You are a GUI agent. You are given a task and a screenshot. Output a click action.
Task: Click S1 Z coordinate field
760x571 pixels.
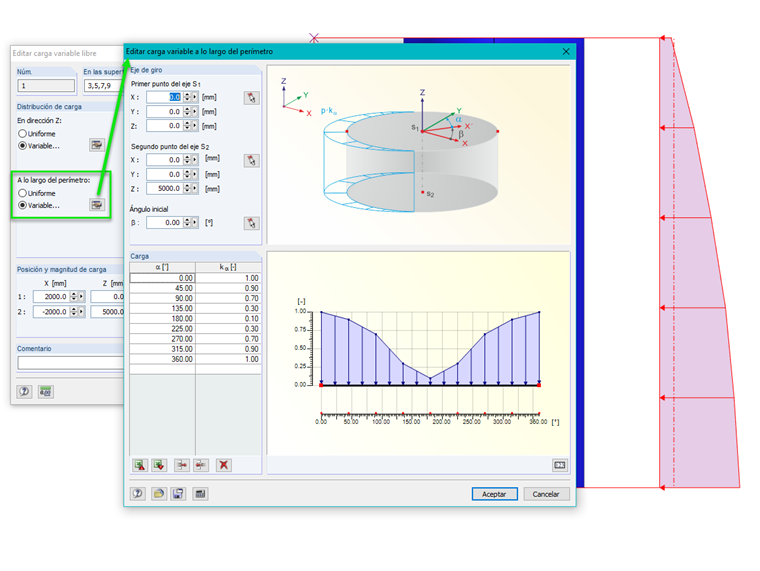[164, 126]
